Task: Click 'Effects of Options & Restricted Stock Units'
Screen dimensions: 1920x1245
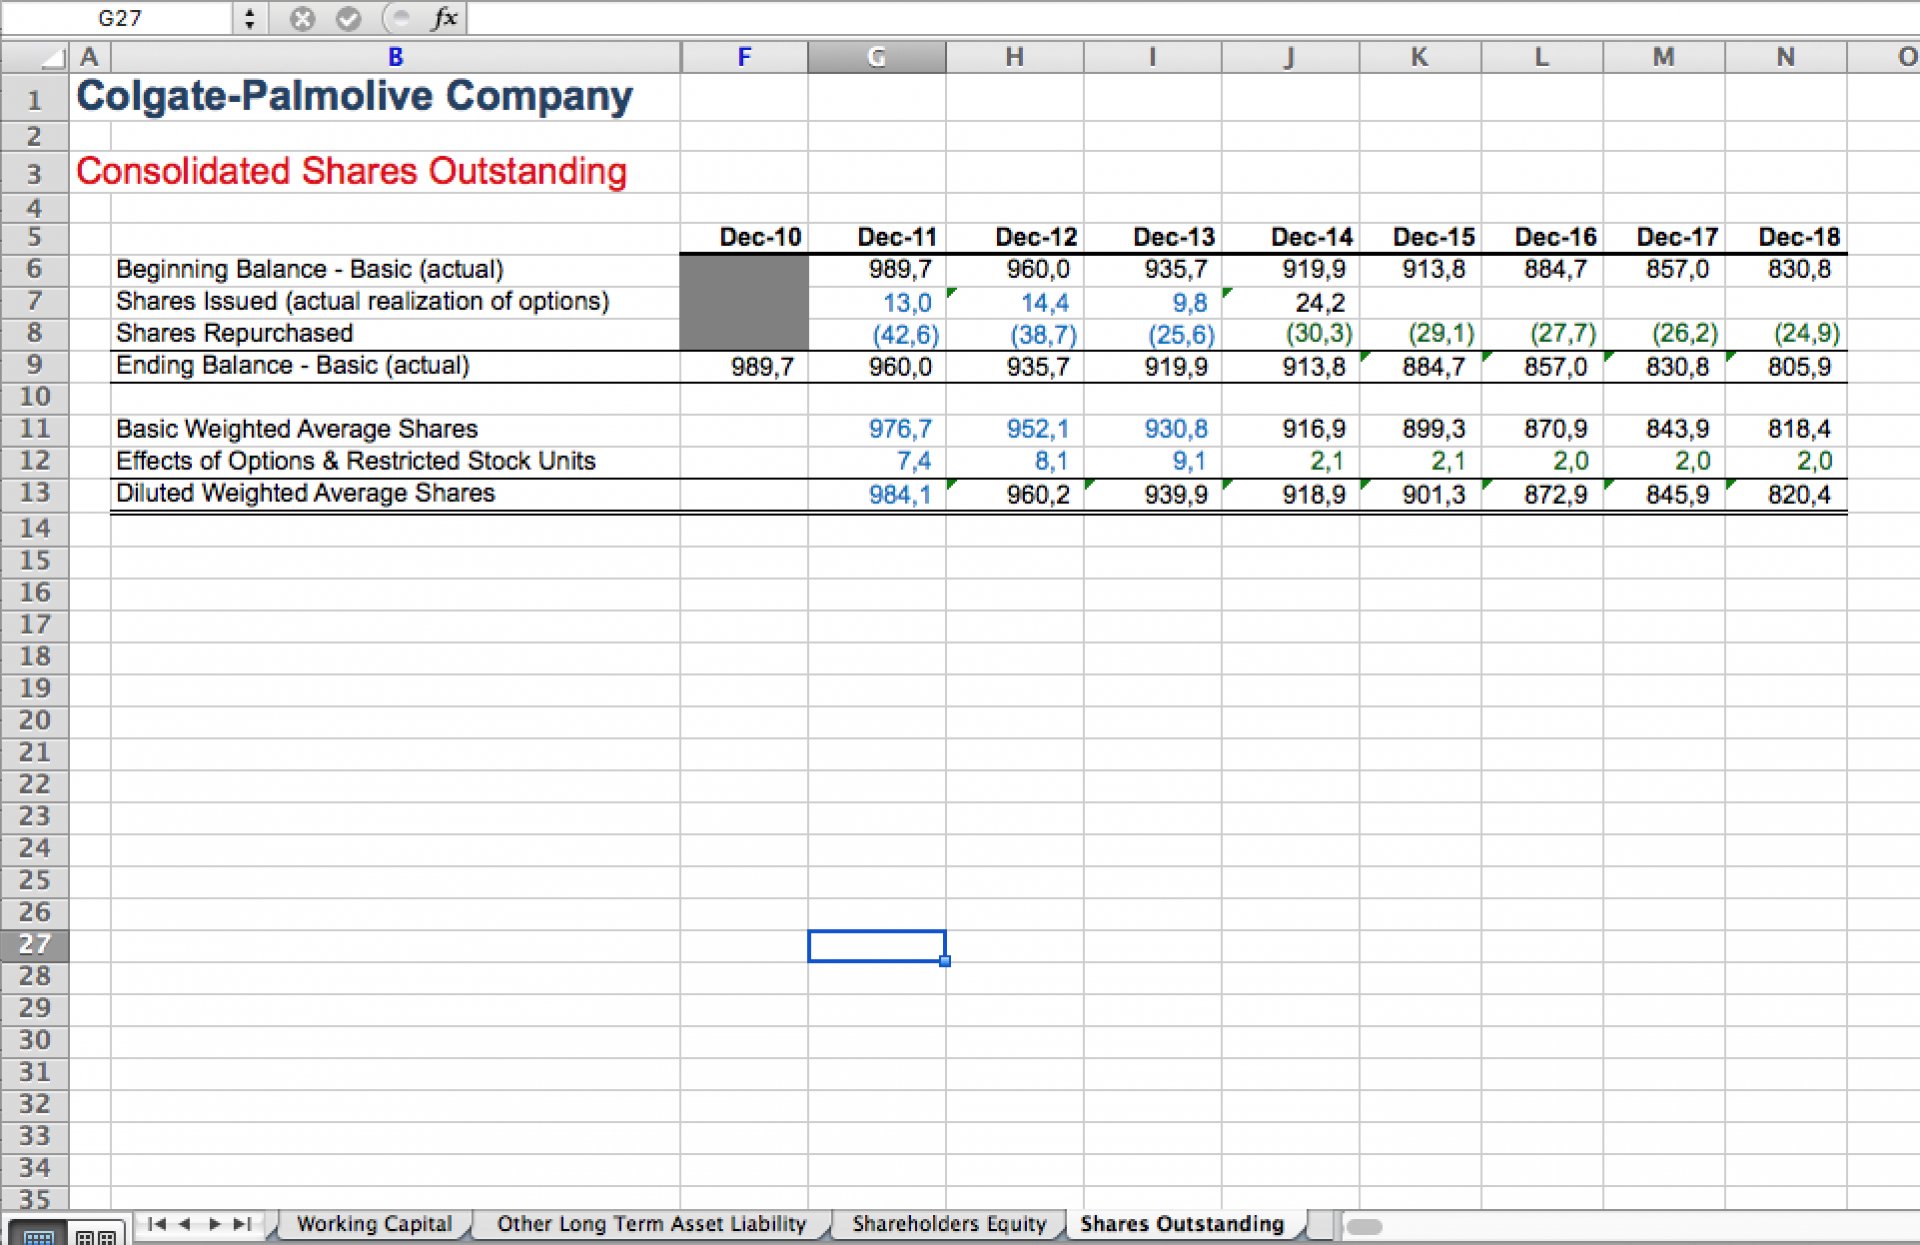Action: click(355, 461)
